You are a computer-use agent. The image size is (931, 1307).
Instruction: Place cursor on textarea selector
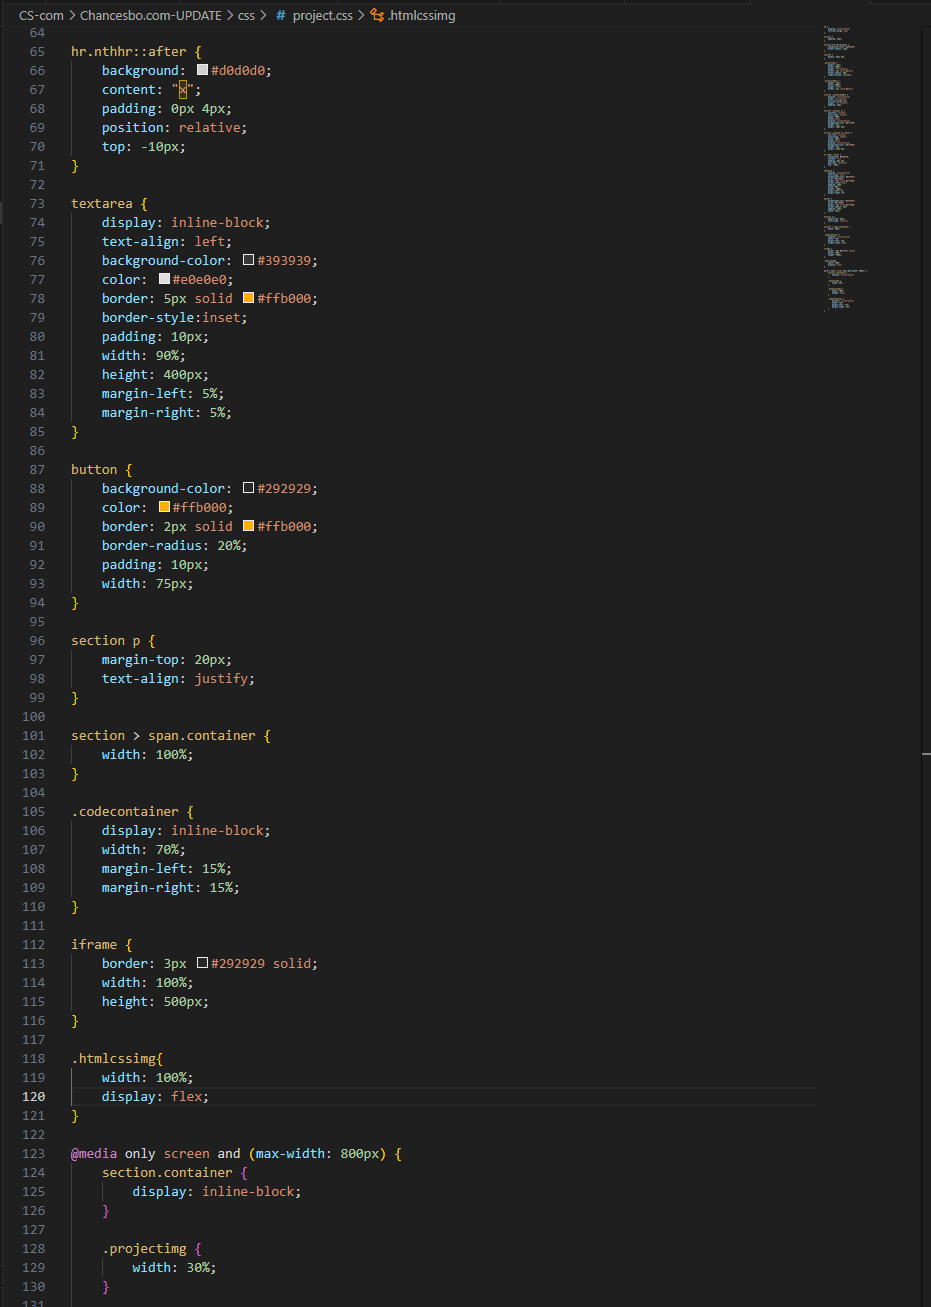pos(102,203)
